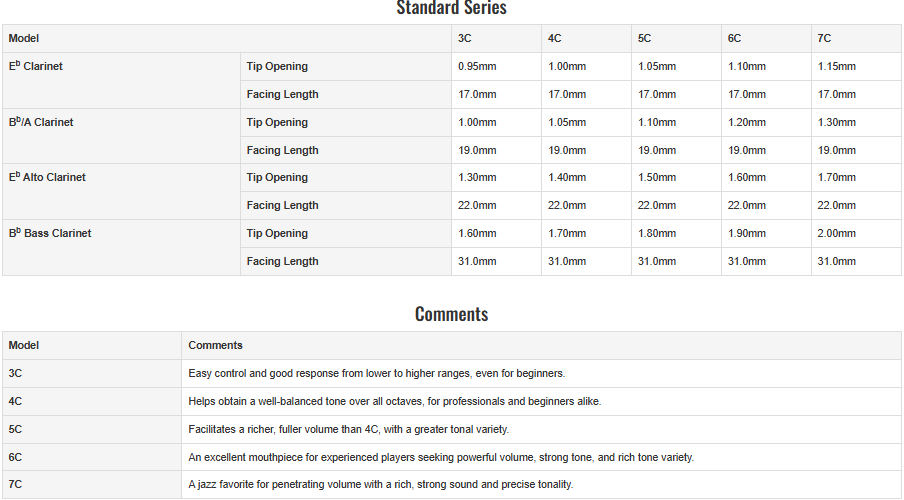904x500 pixels.
Task: Select the 2.00mm tip opening cell
Action: coord(837,234)
